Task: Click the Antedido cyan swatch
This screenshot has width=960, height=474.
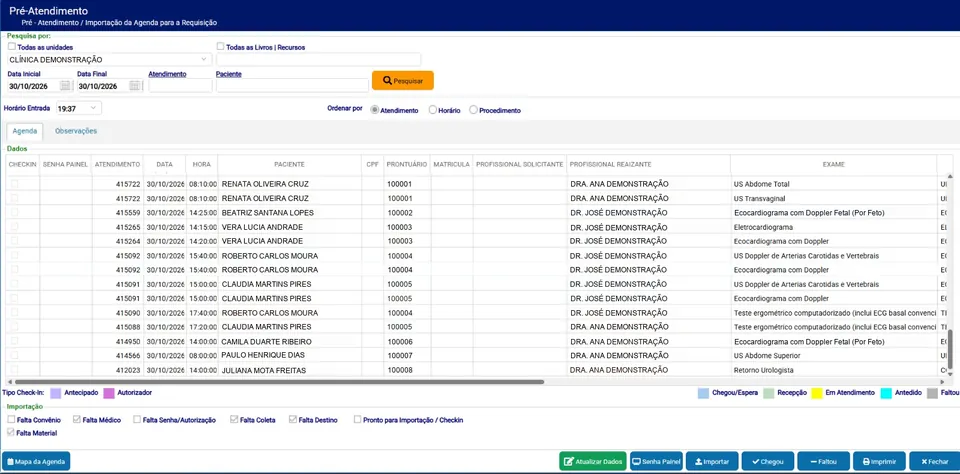Action: [x=886, y=393]
